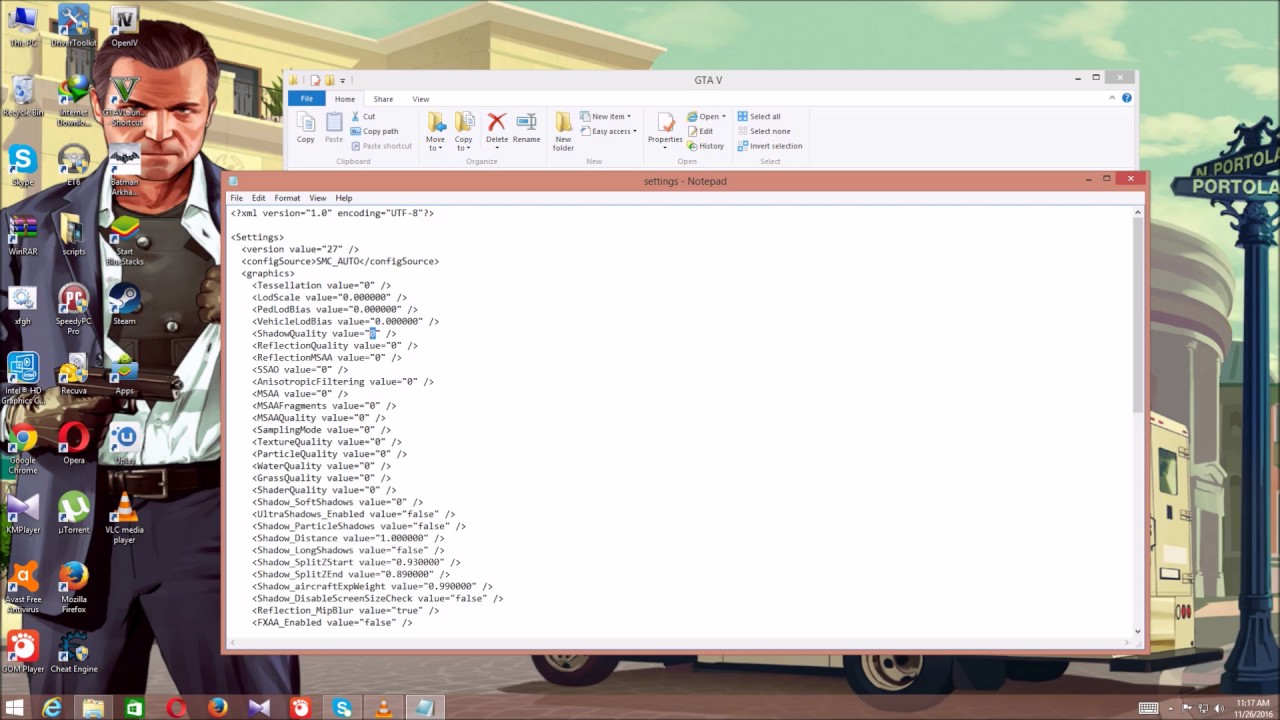Click line 'TextureQuality value="0"'
Viewport: 1280px width, 720px height.
(327, 442)
